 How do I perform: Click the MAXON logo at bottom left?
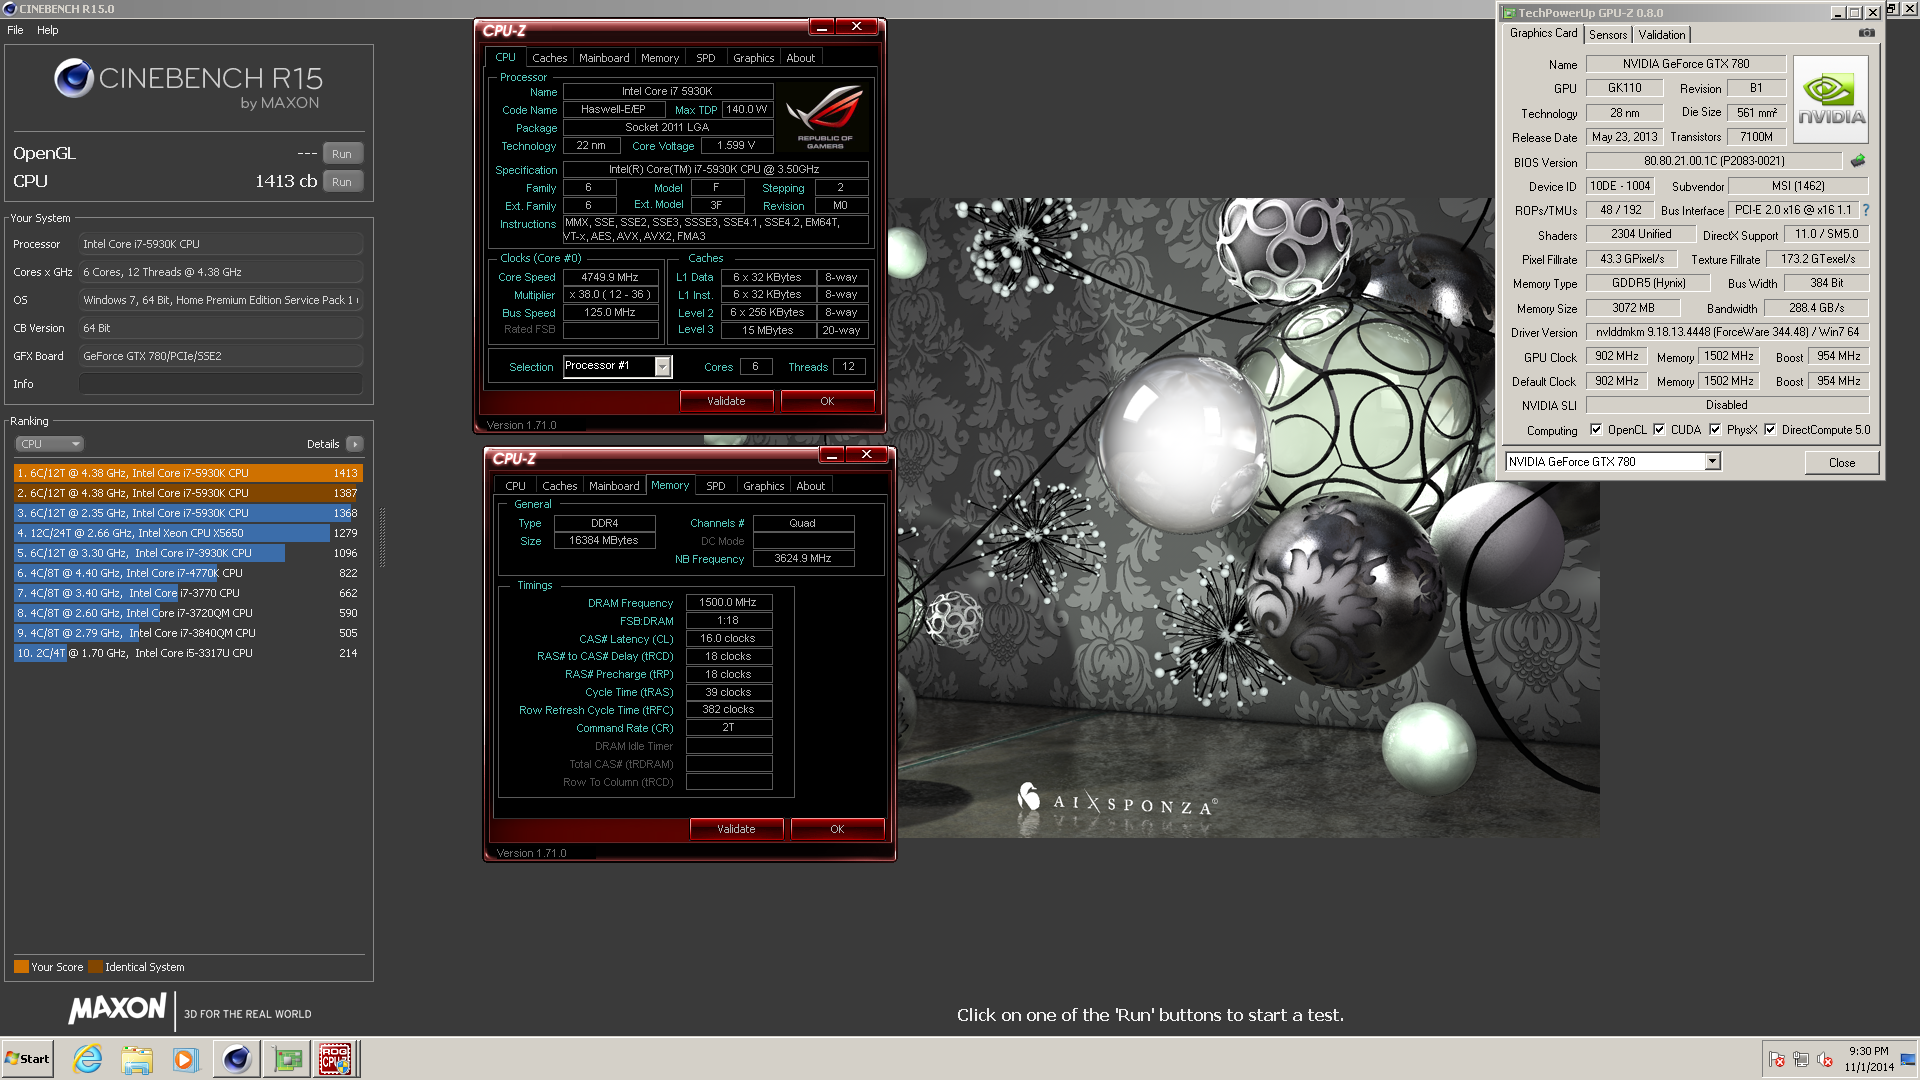[x=117, y=1009]
